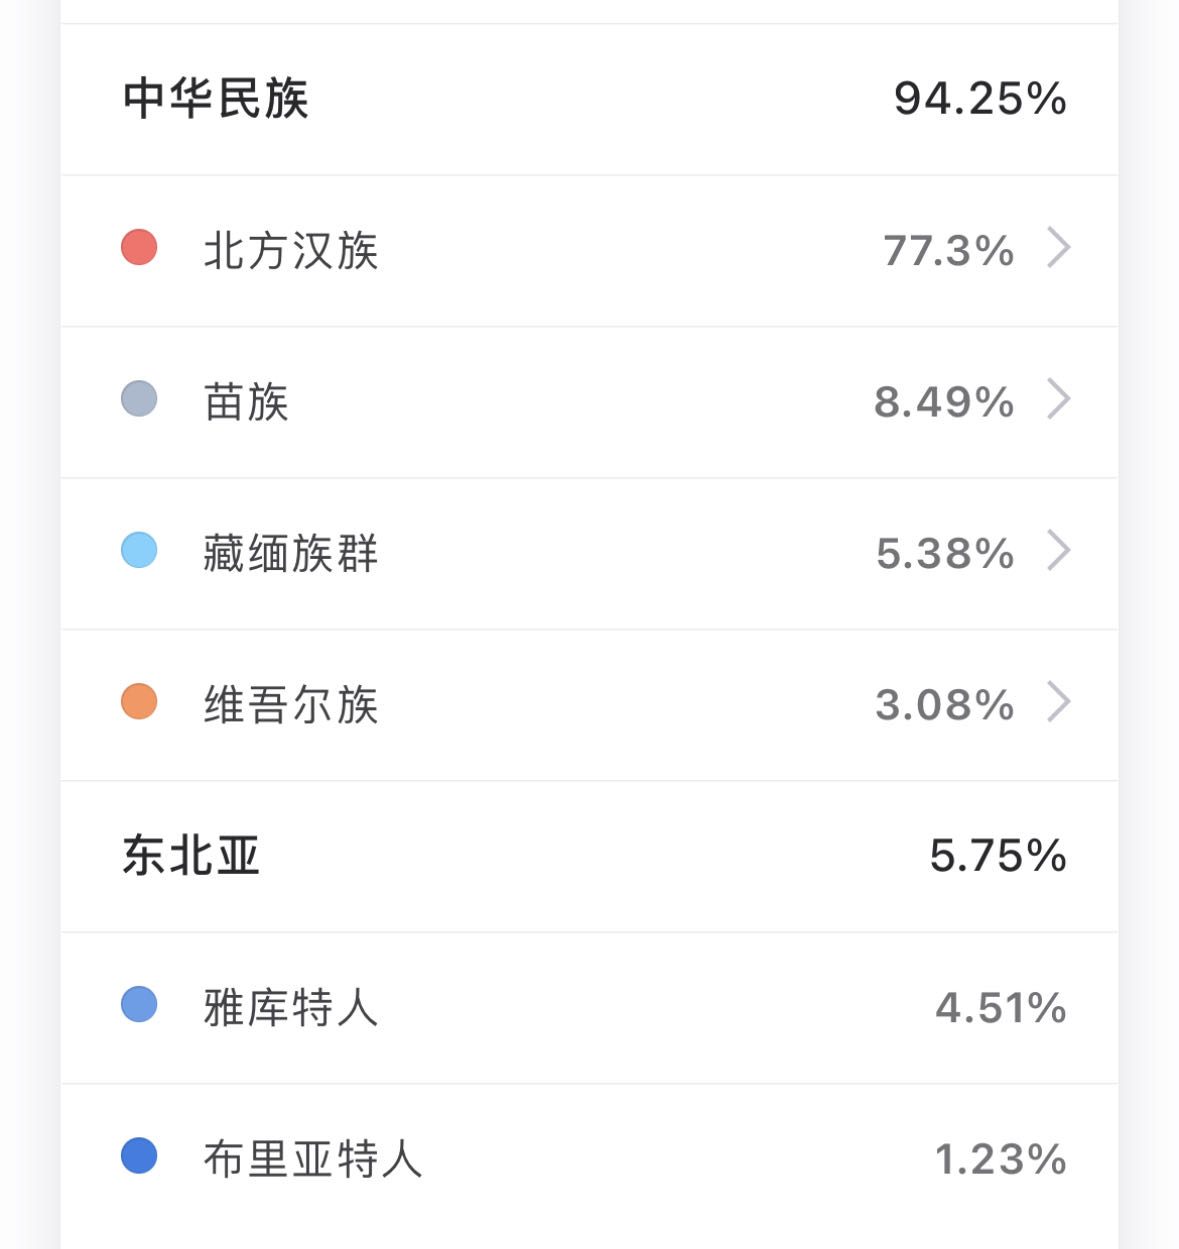
Task: Expand the 藏缅族群 chevron arrow
Action: point(1059,550)
